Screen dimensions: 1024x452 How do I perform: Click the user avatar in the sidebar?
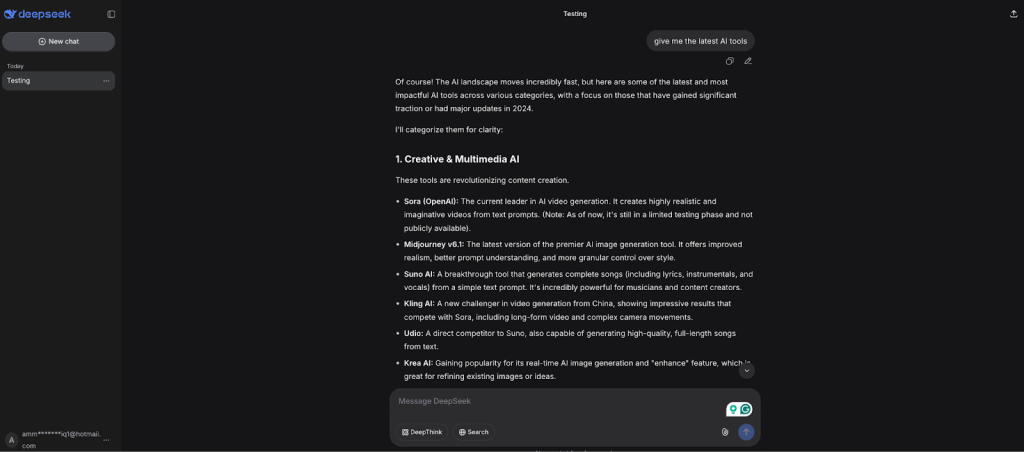(11, 439)
